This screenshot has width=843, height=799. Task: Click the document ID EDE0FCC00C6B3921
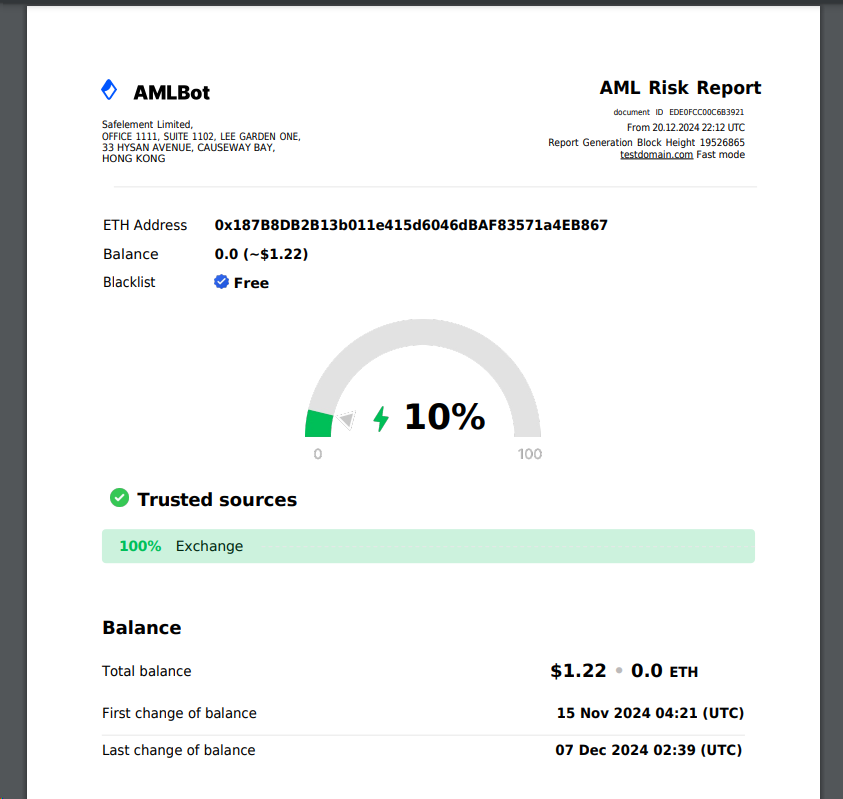click(x=706, y=113)
